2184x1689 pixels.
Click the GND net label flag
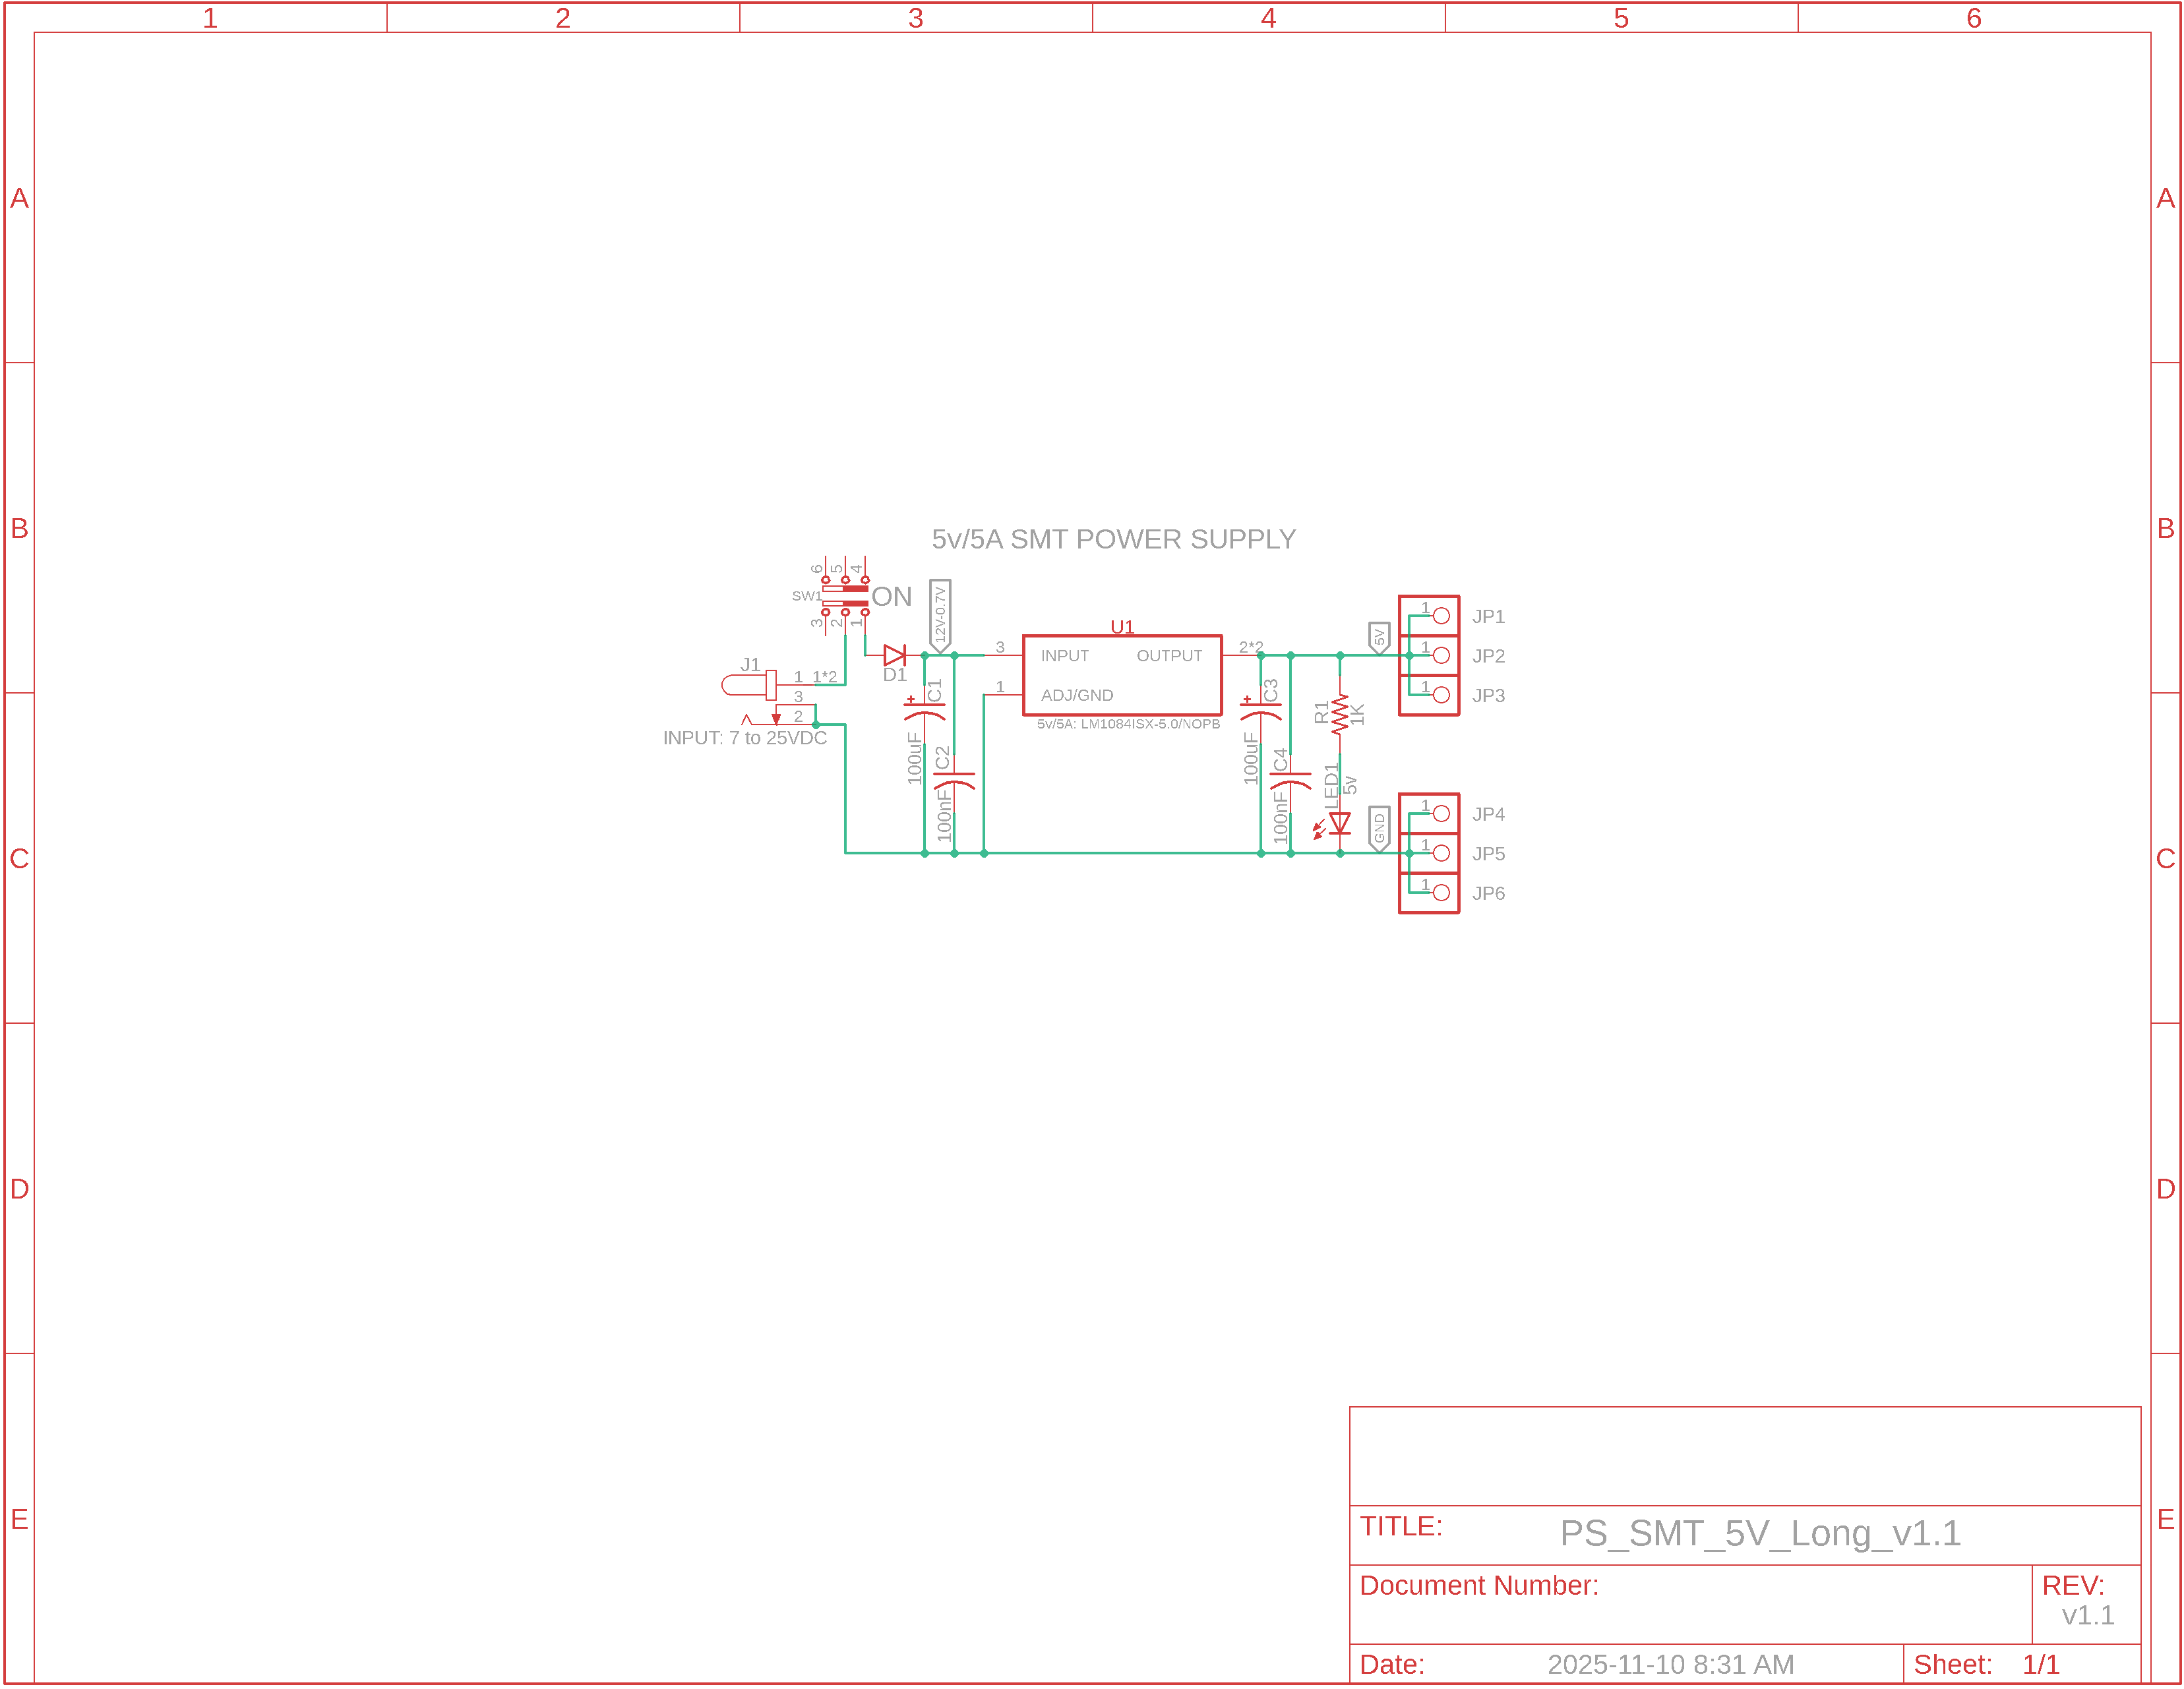point(1379,828)
